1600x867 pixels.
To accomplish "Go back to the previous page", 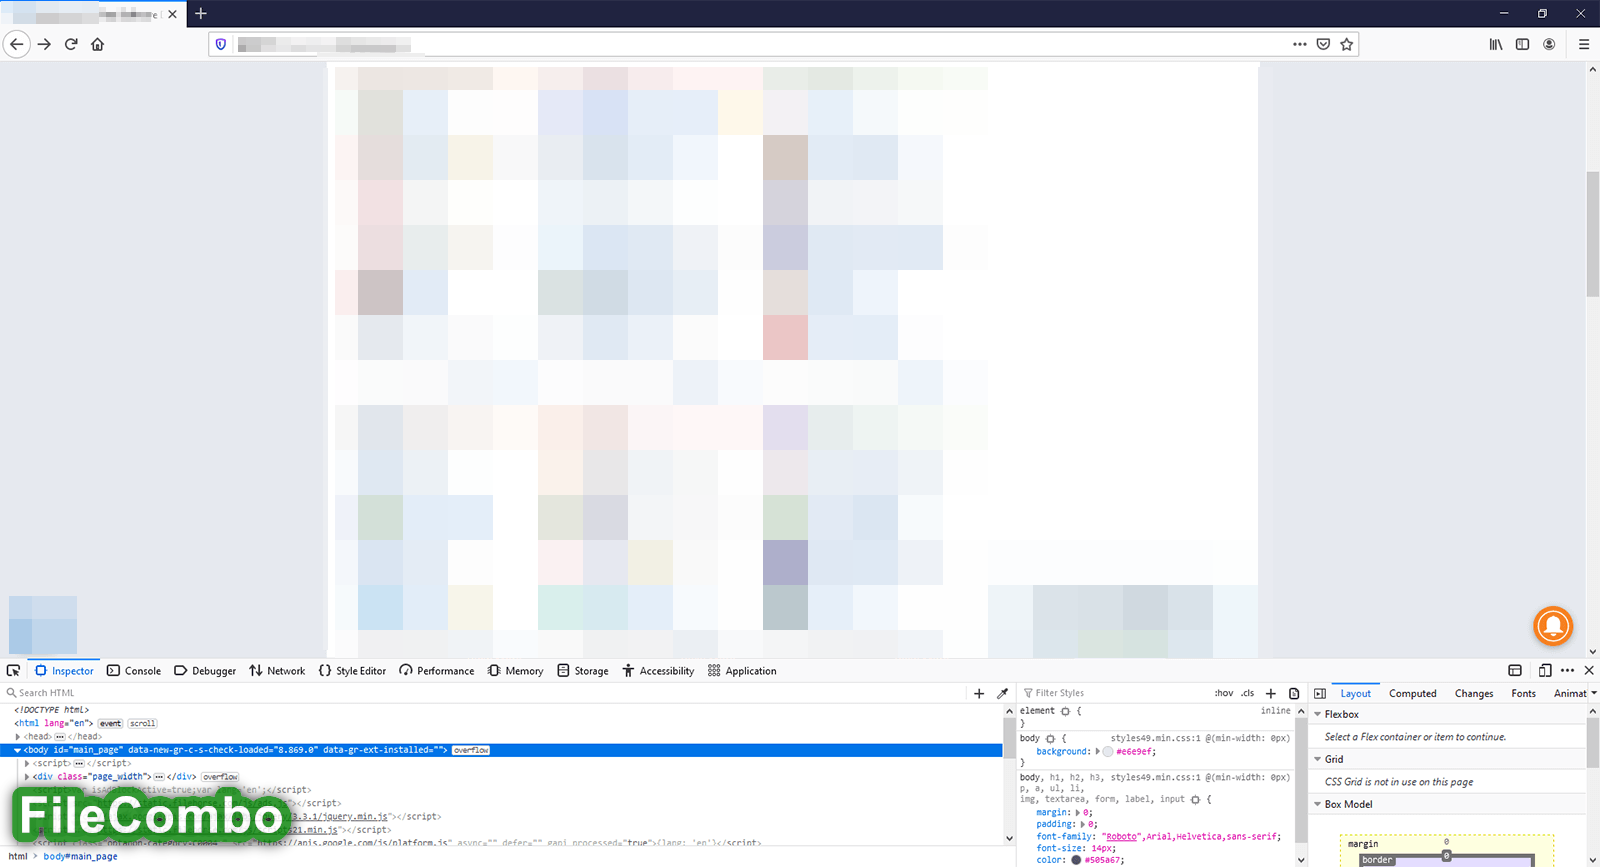I will 17,44.
